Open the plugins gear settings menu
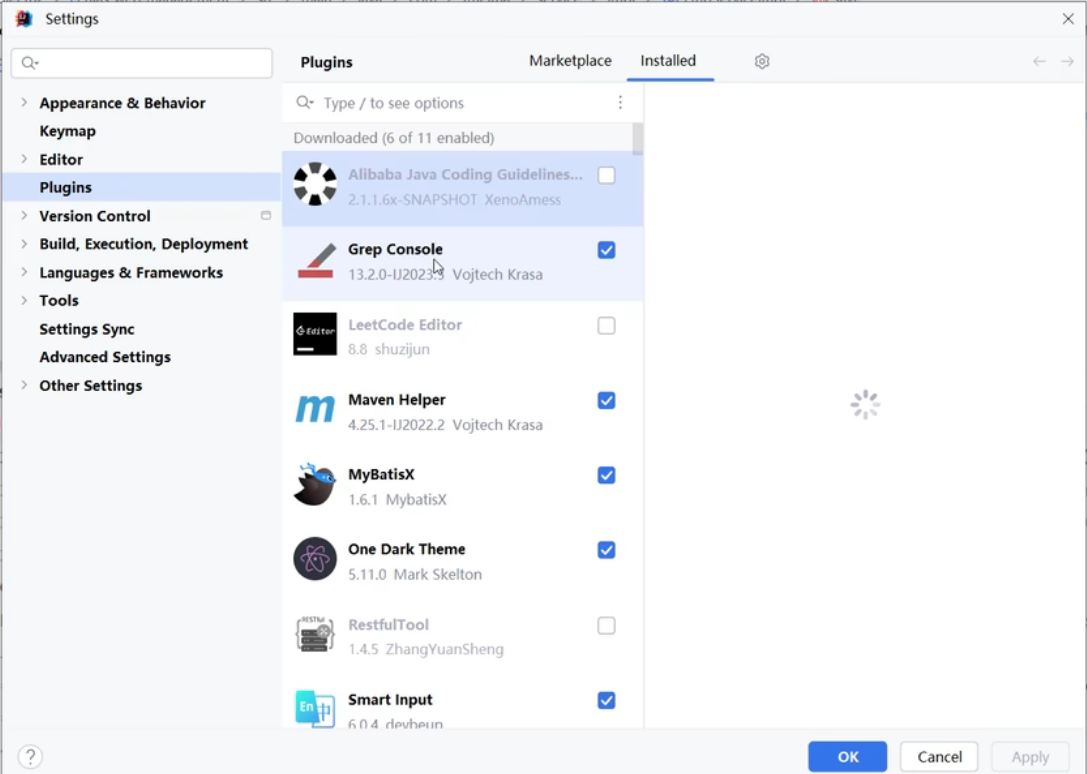Viewport: 1087px width, 774px height. click(x=762, y=61)
